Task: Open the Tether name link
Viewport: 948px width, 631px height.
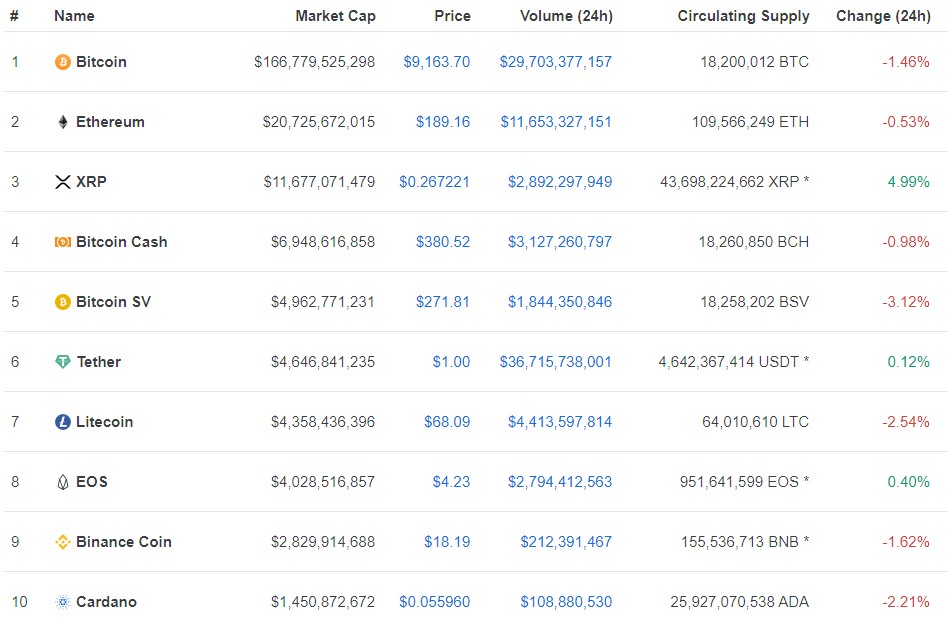Action: pos(99,361)
